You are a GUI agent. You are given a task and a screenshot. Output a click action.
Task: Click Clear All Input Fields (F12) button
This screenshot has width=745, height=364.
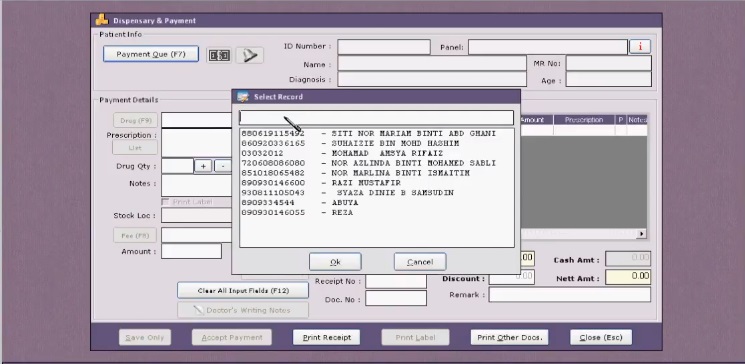pos(243,290)
